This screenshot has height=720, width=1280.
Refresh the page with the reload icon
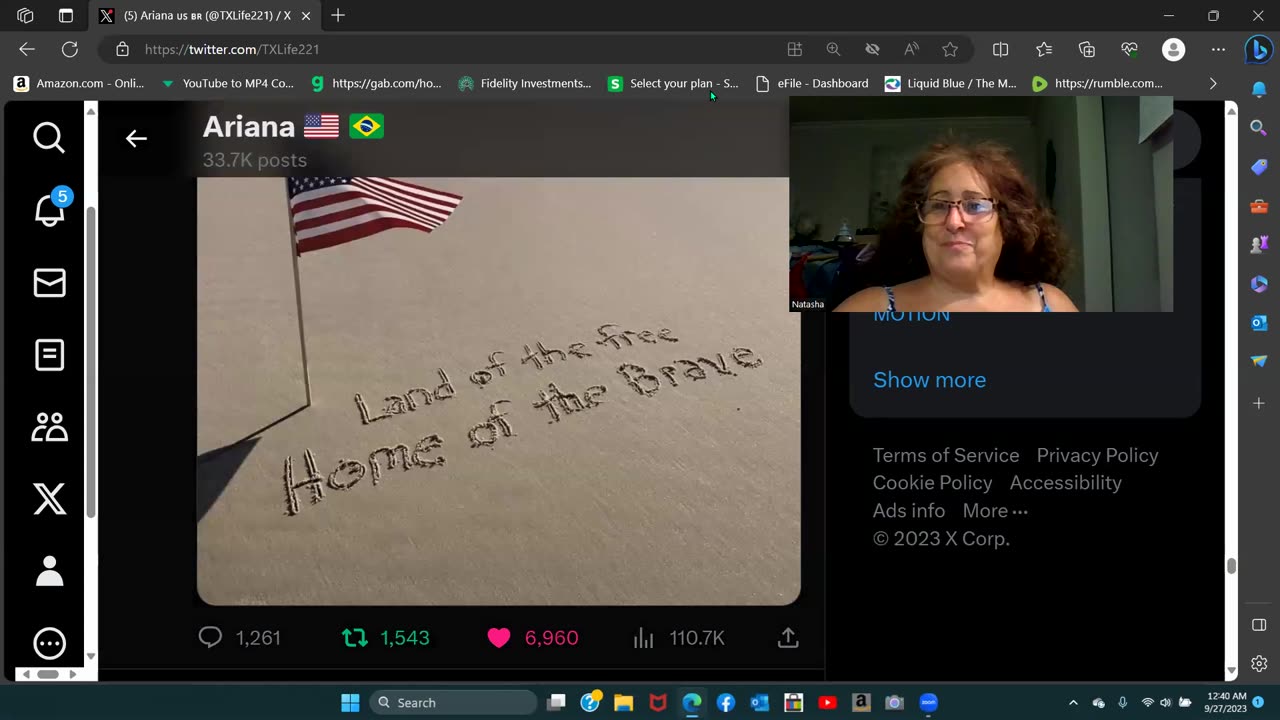(x=70, y=49)
